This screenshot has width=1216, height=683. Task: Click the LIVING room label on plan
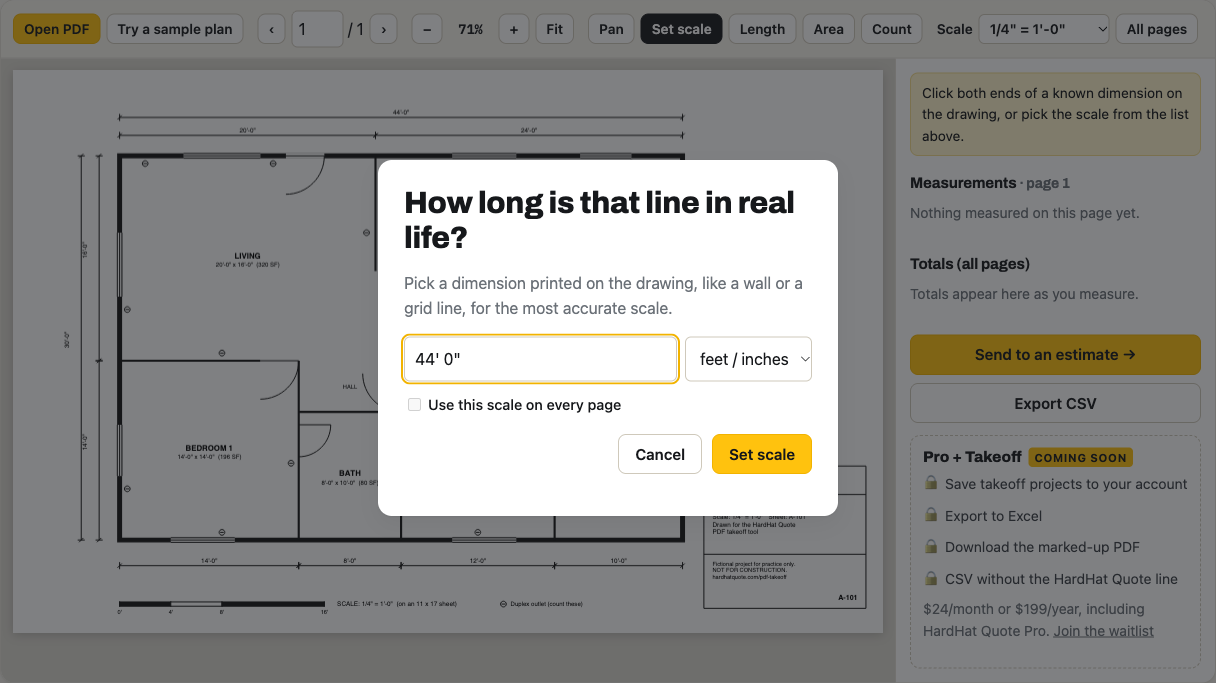(x=247, y=256)
